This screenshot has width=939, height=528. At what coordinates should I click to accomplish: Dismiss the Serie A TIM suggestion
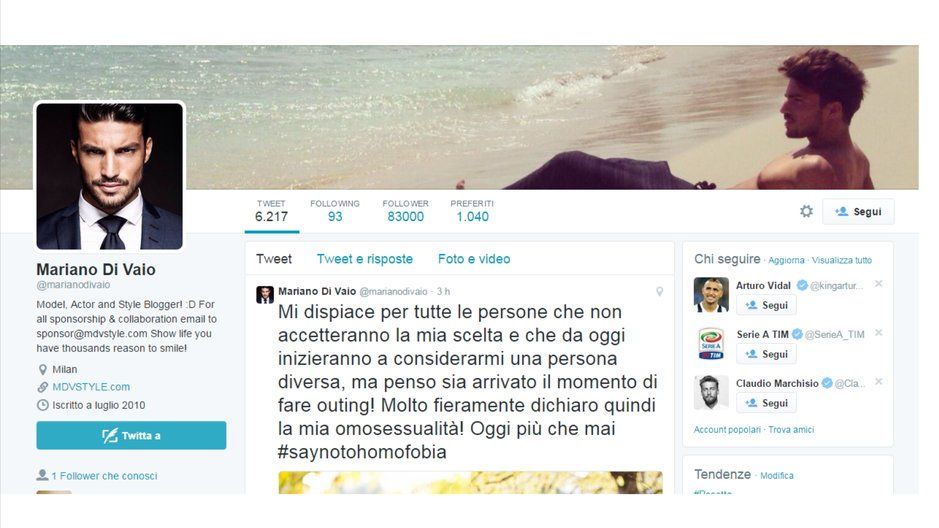click(x=879, y=333)
